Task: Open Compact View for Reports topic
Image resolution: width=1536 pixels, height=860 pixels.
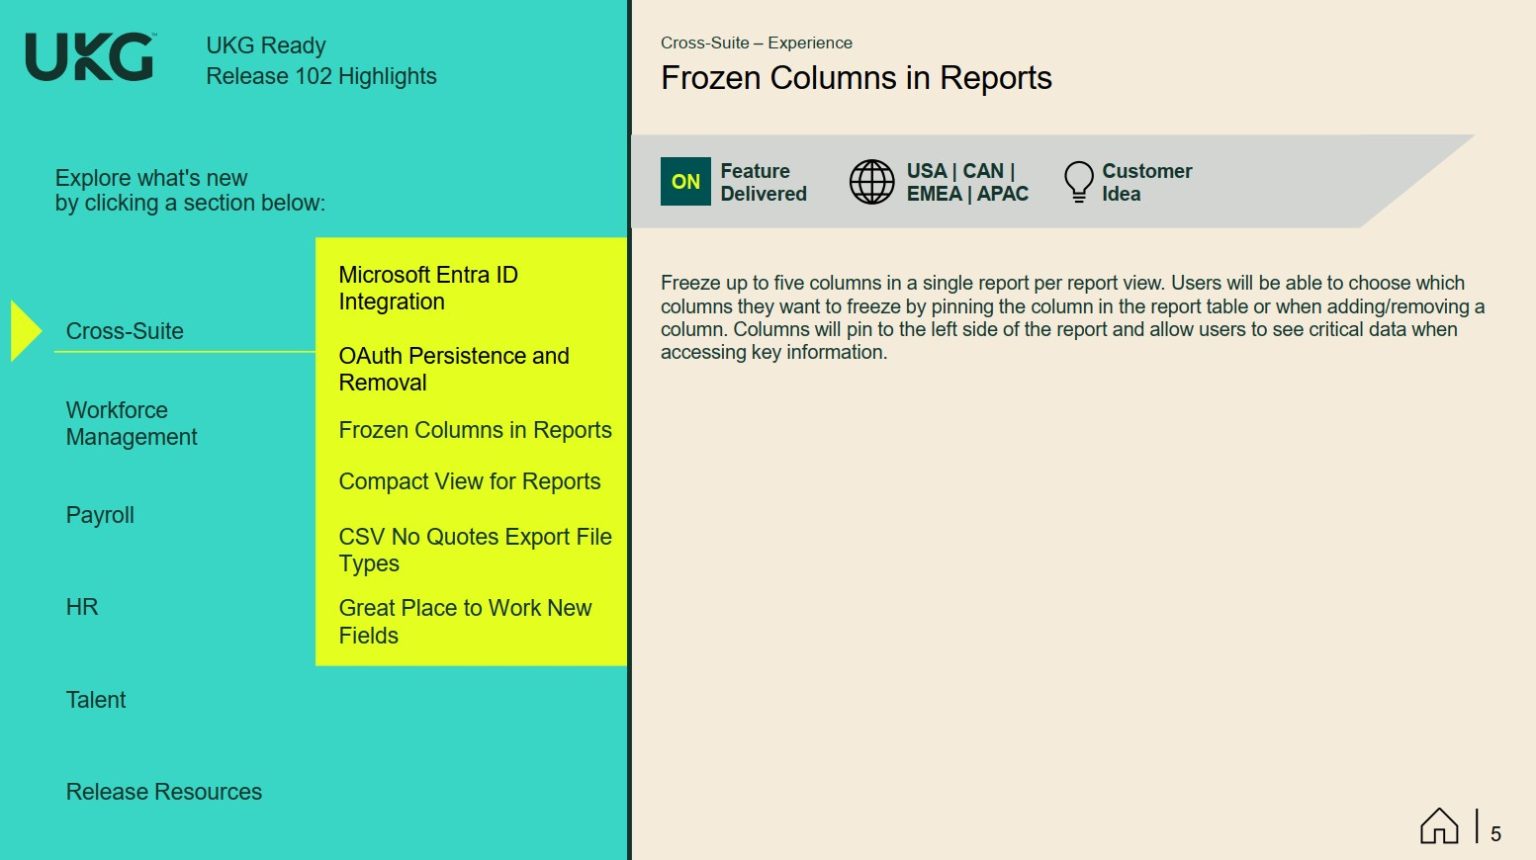Action: tap(470, 482)
